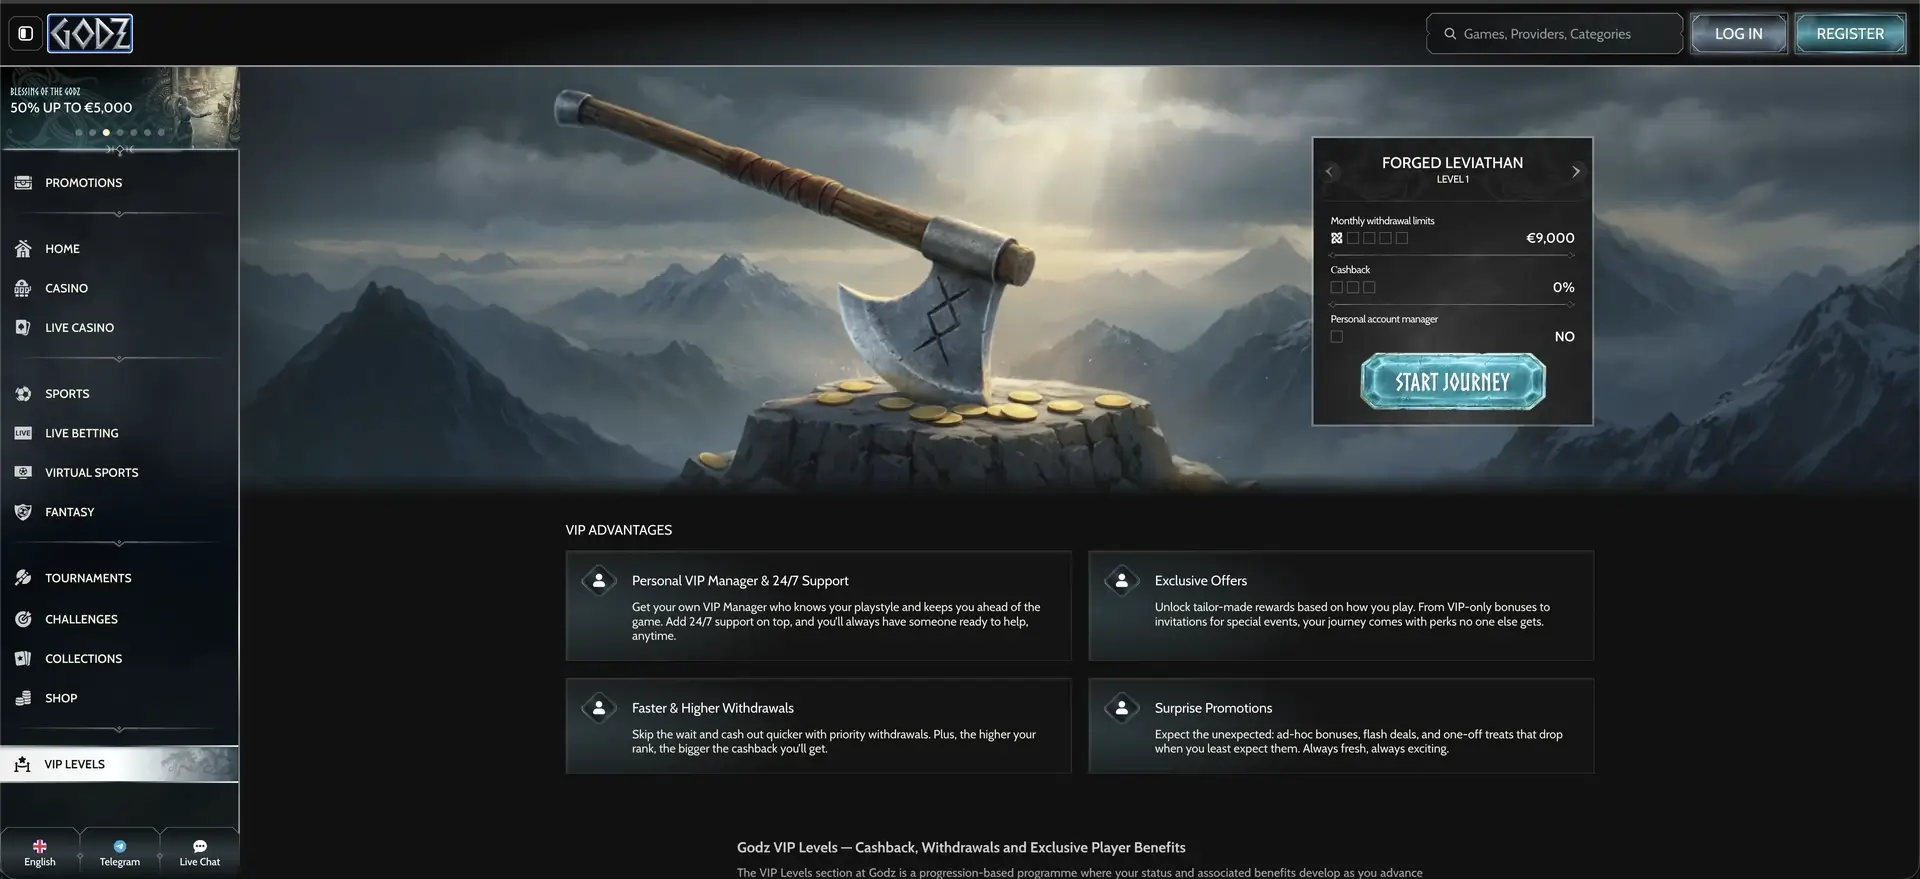Click the FORGED LEVIATHAN level title
1920x879 pixels.
tap(1452, 163)
